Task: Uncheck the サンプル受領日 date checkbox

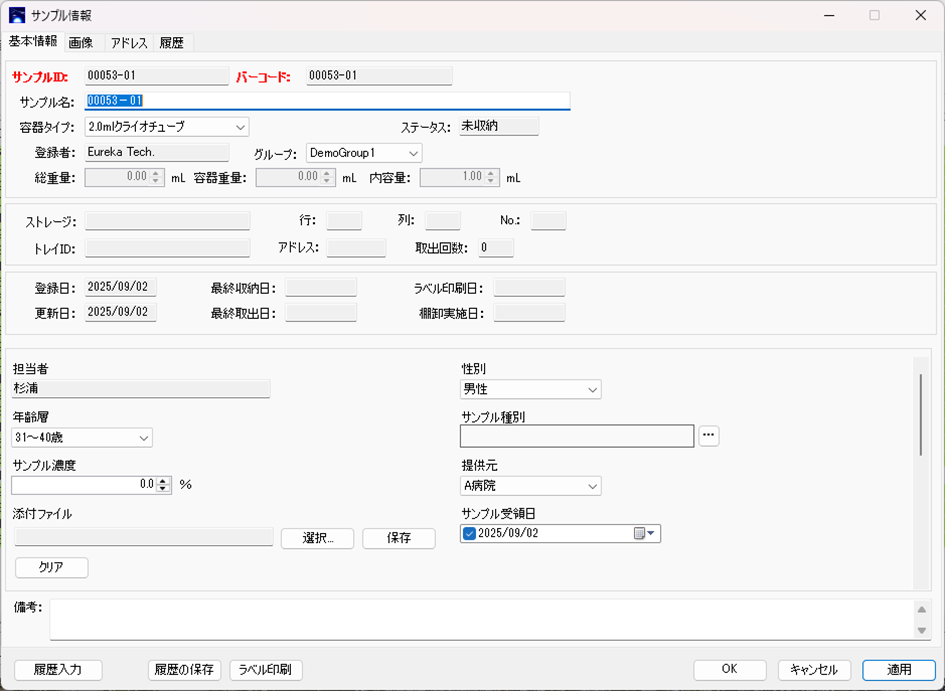Action: (470, 534)
